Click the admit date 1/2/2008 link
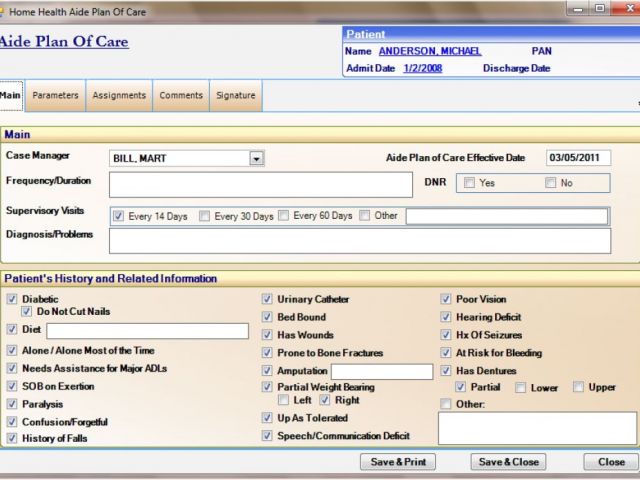Viewport: 640px width, 480px height. pos(422,68)
